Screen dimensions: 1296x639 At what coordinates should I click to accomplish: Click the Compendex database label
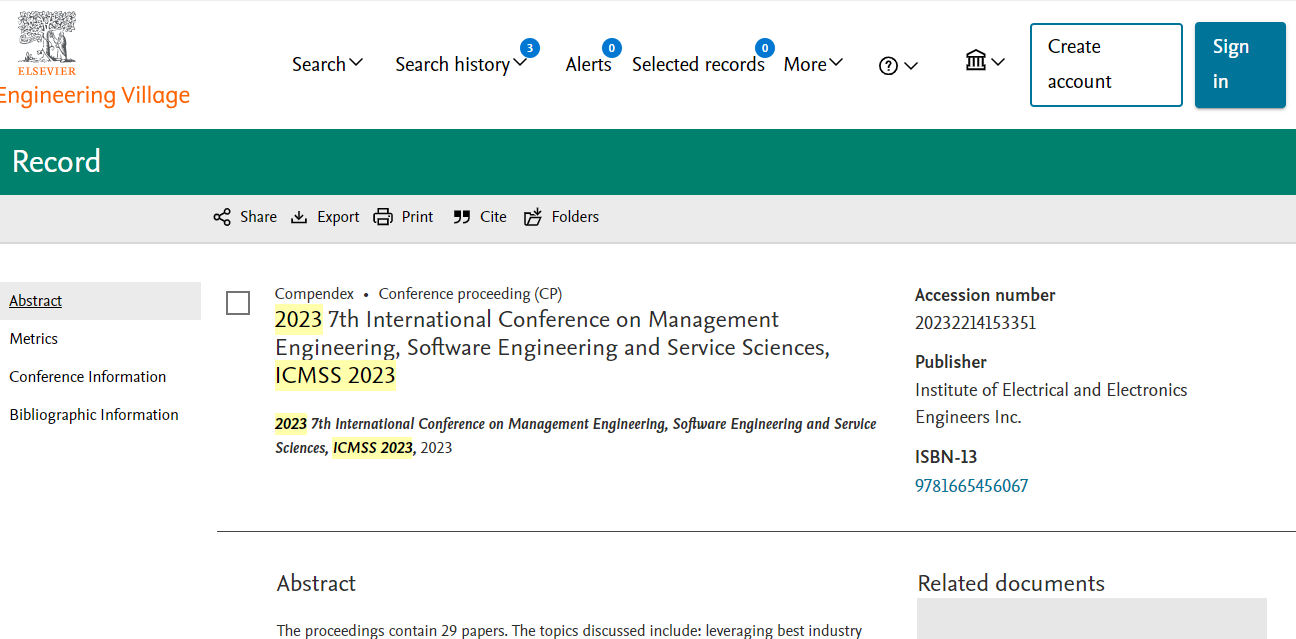(314, 294)
